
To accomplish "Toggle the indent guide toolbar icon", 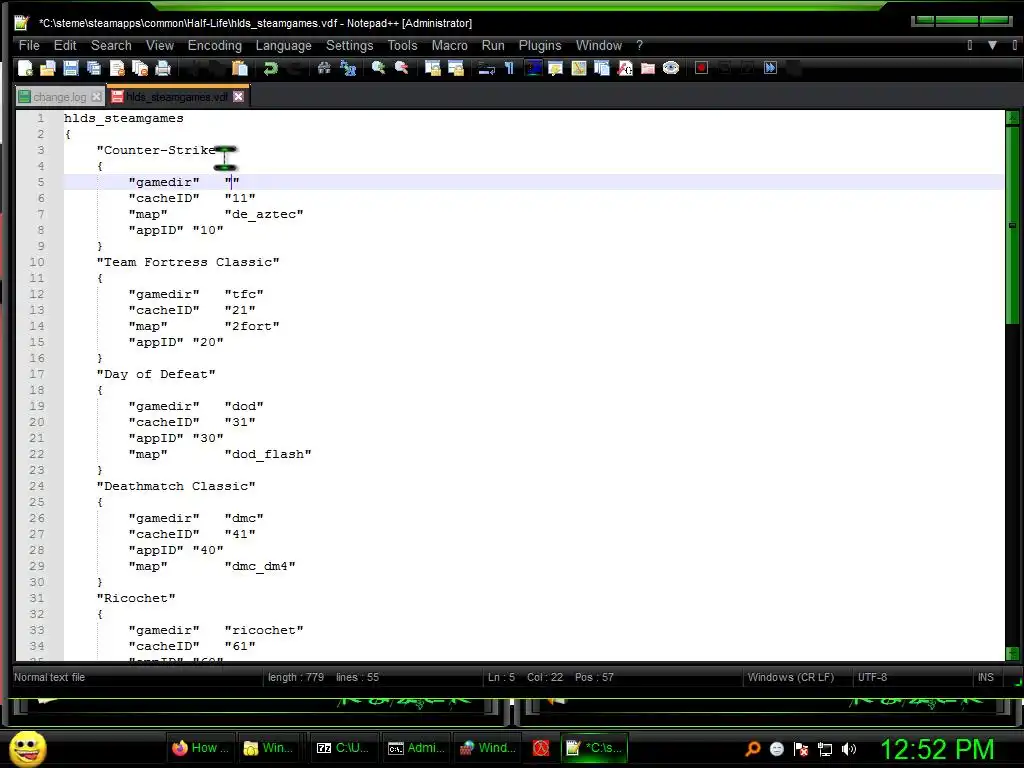I will [533, 68].
